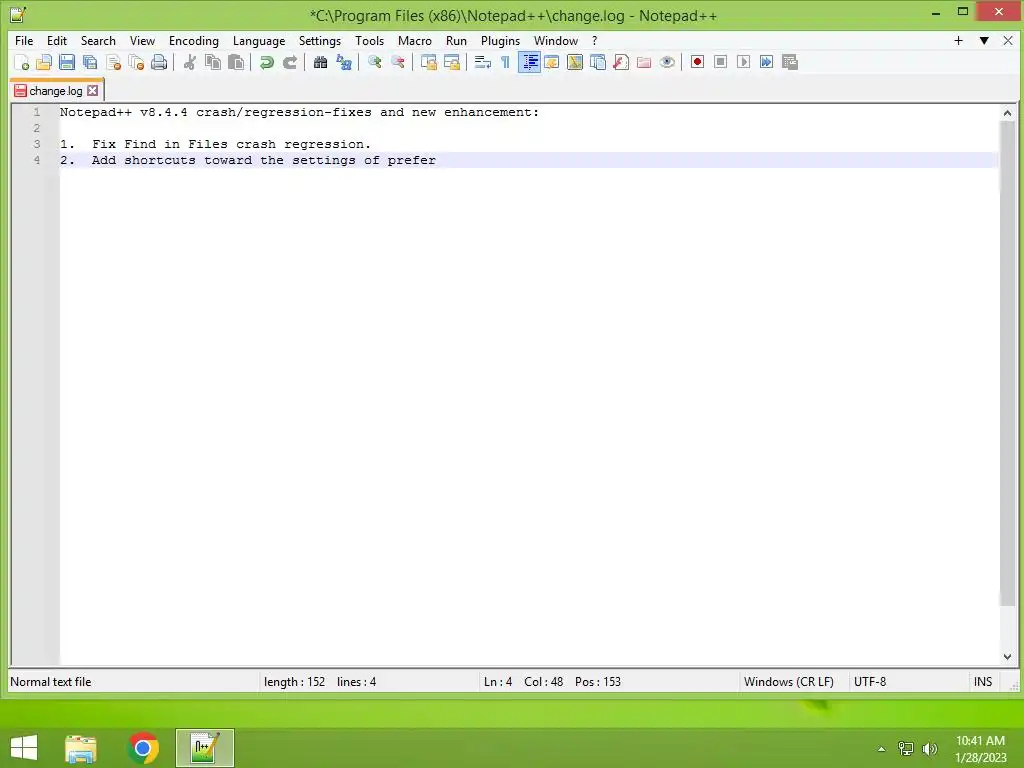Copy selection using the Copy icon

(x=213, y=62)
